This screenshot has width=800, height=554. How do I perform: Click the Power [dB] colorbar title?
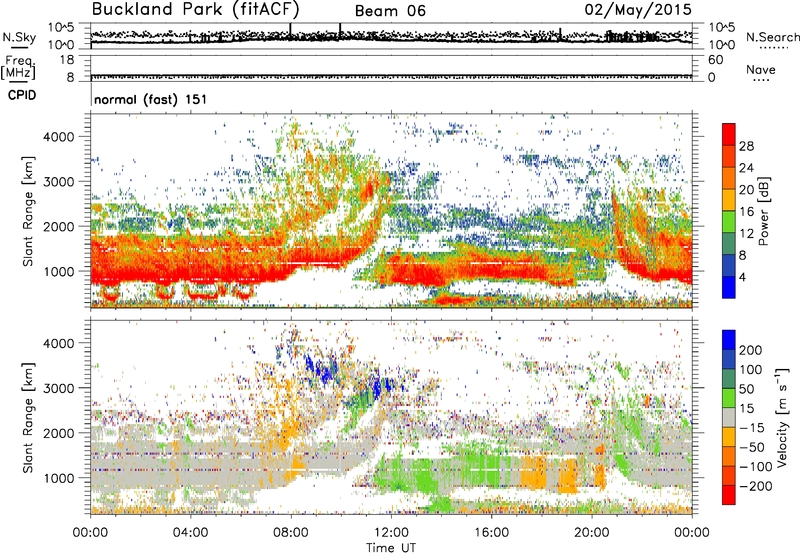(763, 211)
